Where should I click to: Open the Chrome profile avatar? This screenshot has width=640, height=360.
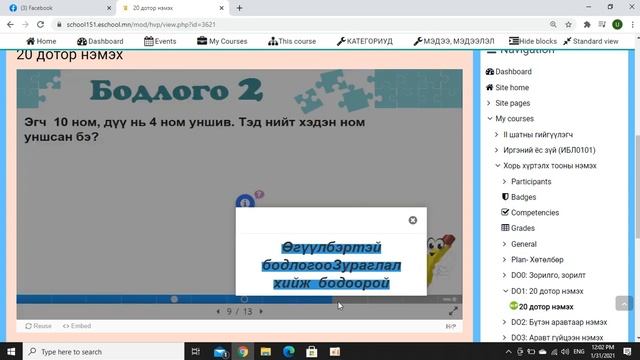click(x=617, y=24)
